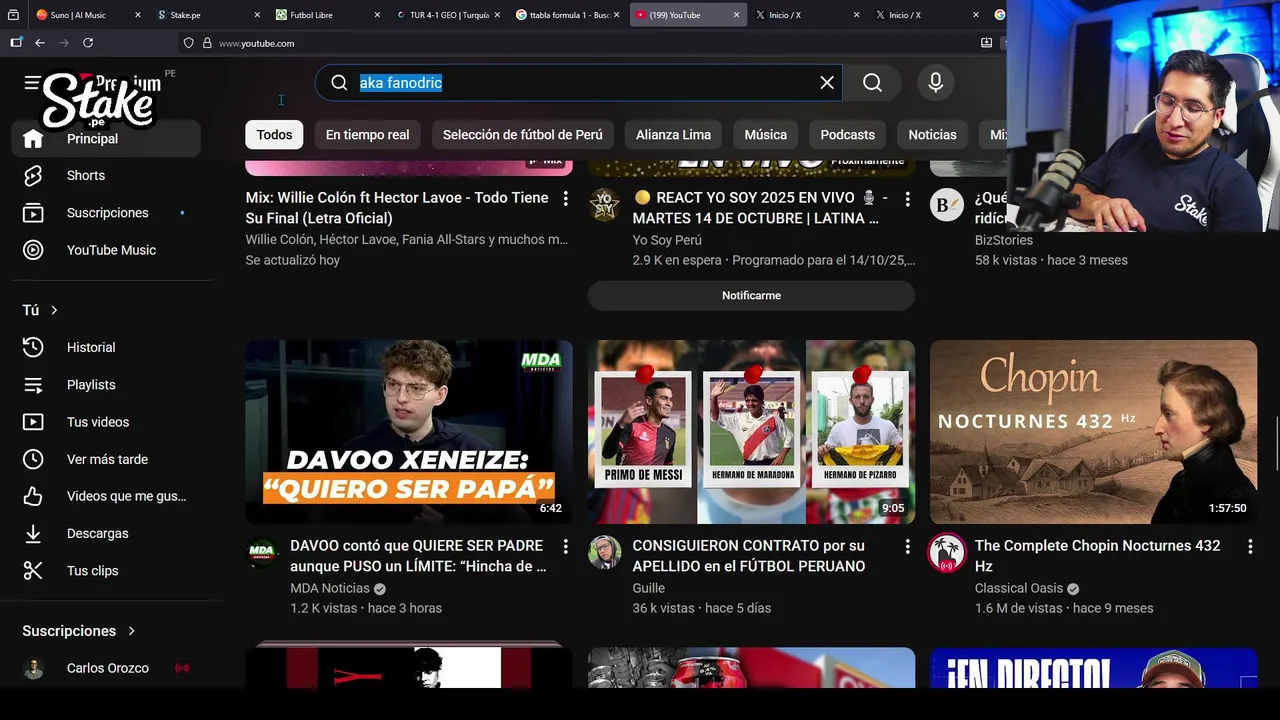The width and height of the screenshot is (1280, 720).
Task: Open the Chopin Nocturnes 432 Hz thumbnail
Action: click(1093, 432)
